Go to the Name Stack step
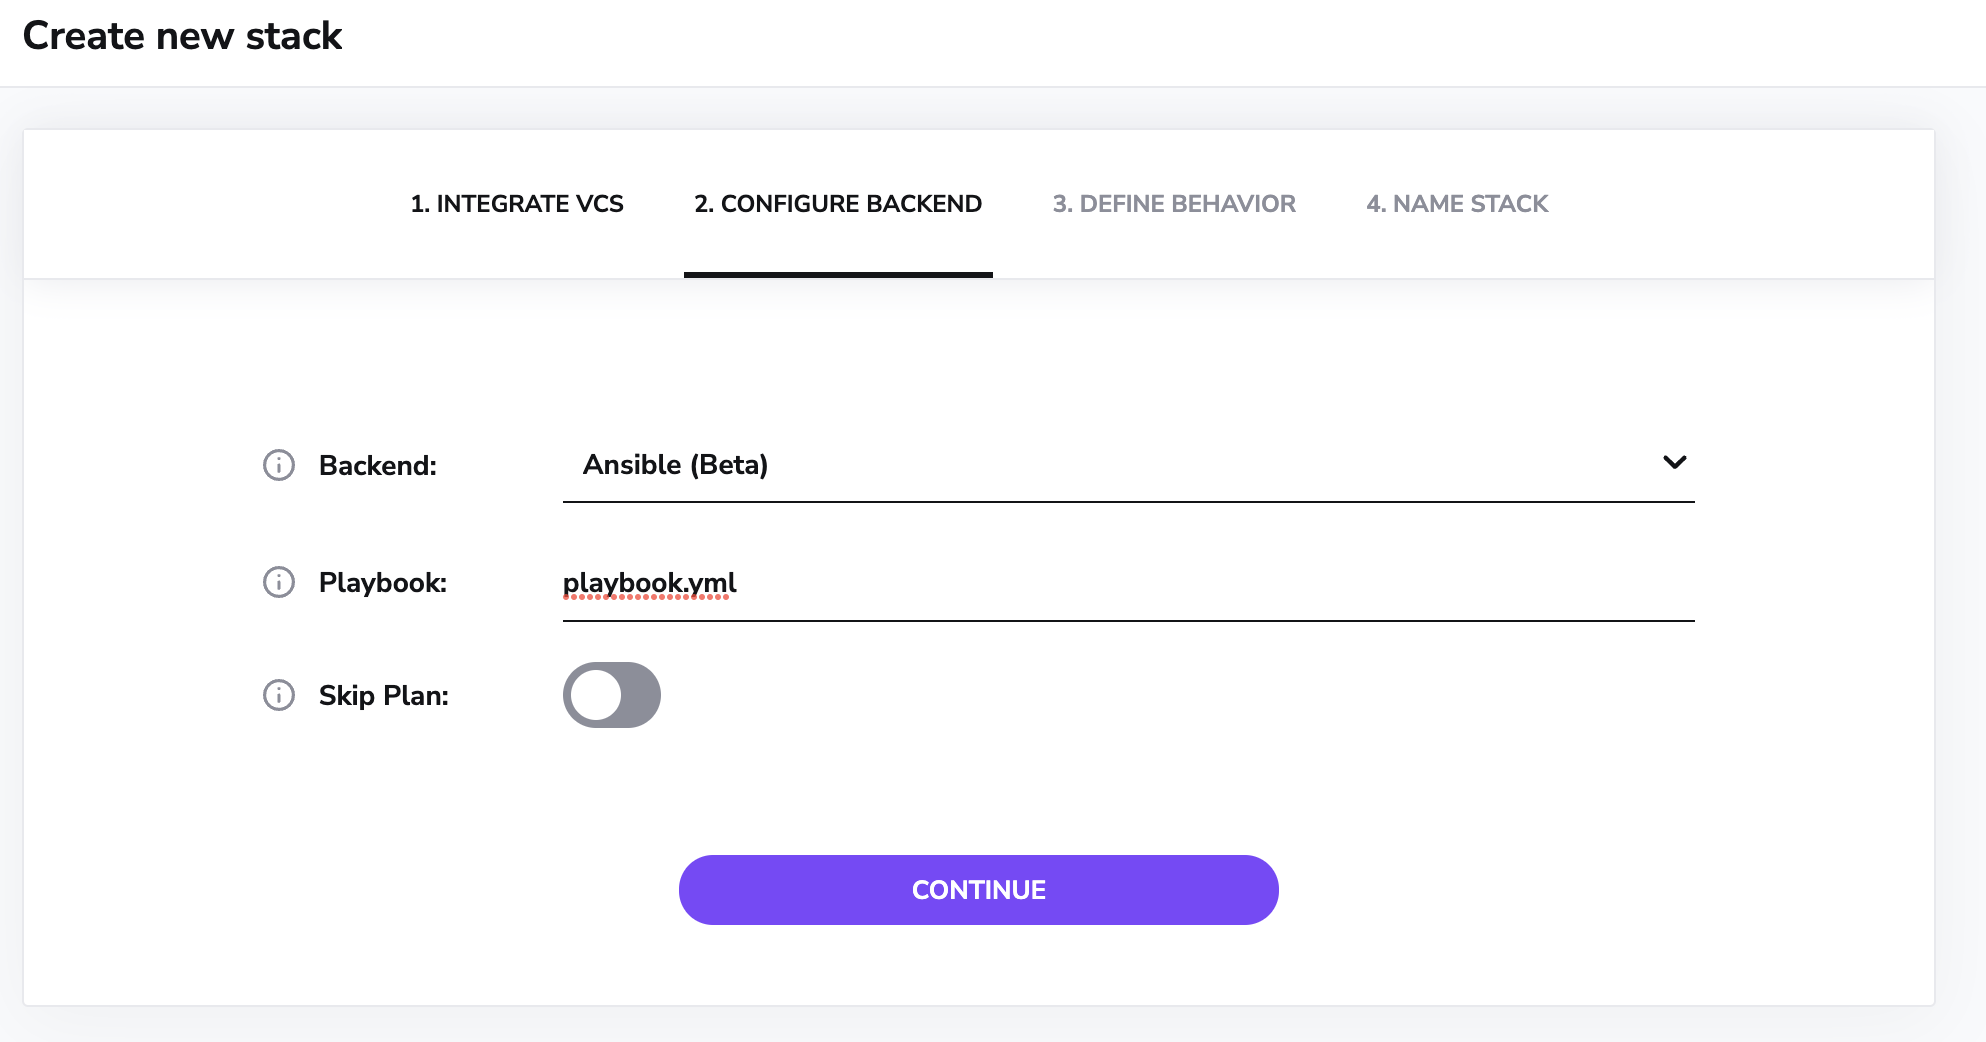 pos(1456,203)
